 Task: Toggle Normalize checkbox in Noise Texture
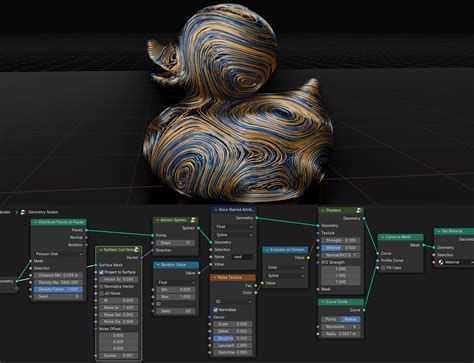pyautogui.click(x=215, y=310)
